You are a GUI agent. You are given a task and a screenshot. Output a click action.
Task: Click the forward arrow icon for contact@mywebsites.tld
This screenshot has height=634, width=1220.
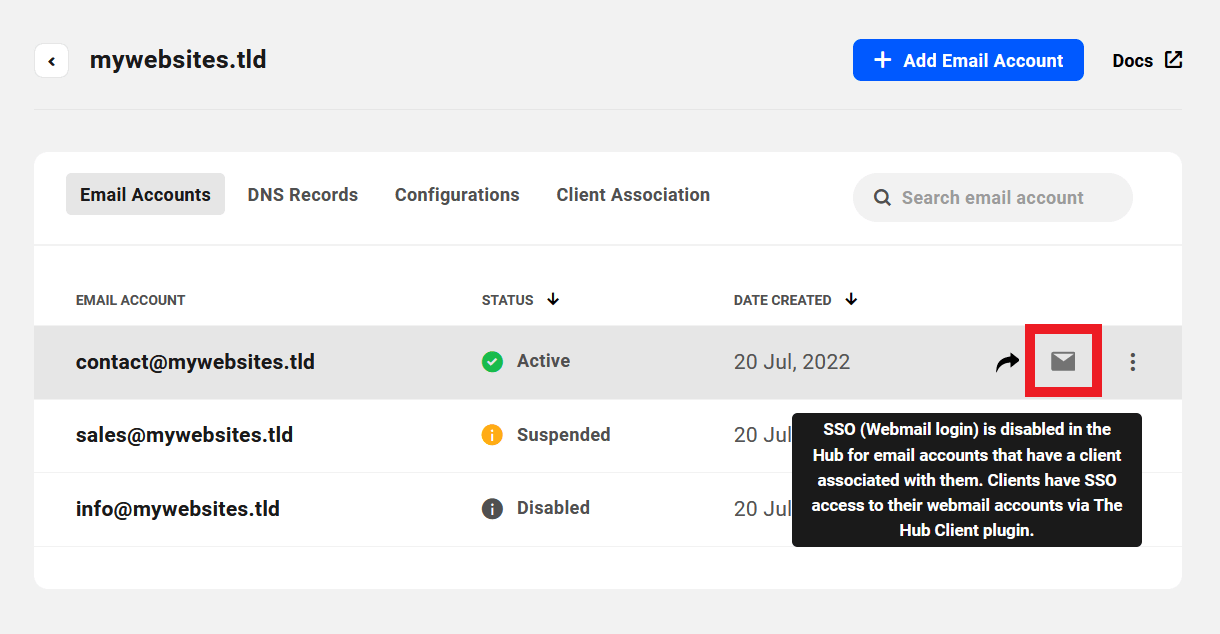coord(1007,361)
